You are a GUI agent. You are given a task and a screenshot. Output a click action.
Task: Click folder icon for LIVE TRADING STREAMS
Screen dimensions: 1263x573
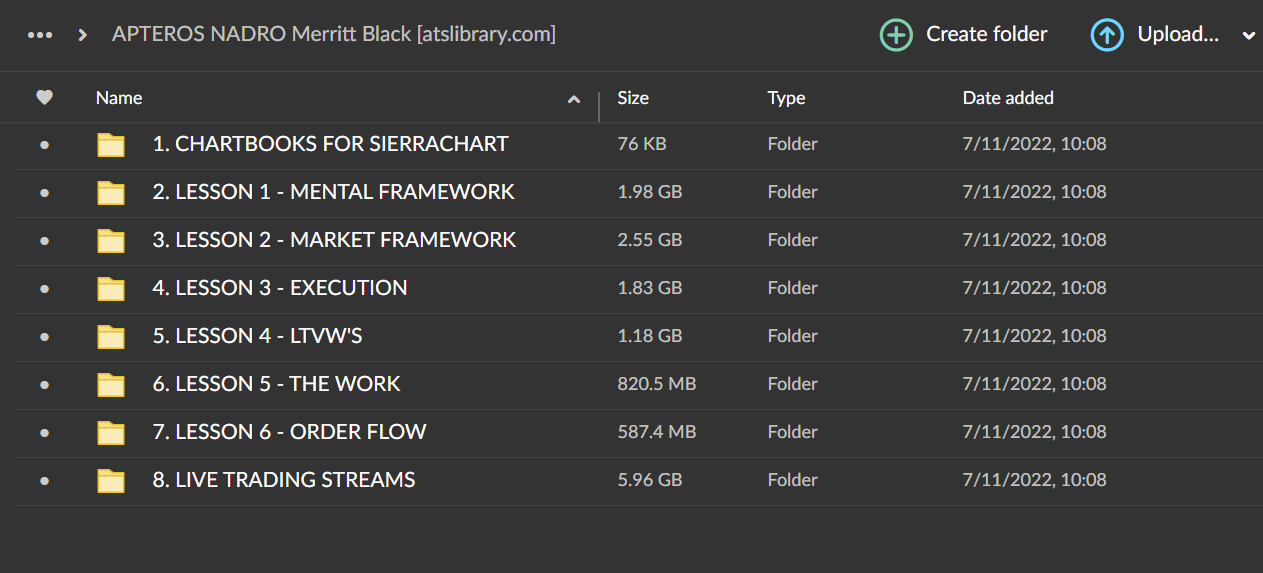pos(111,480)
